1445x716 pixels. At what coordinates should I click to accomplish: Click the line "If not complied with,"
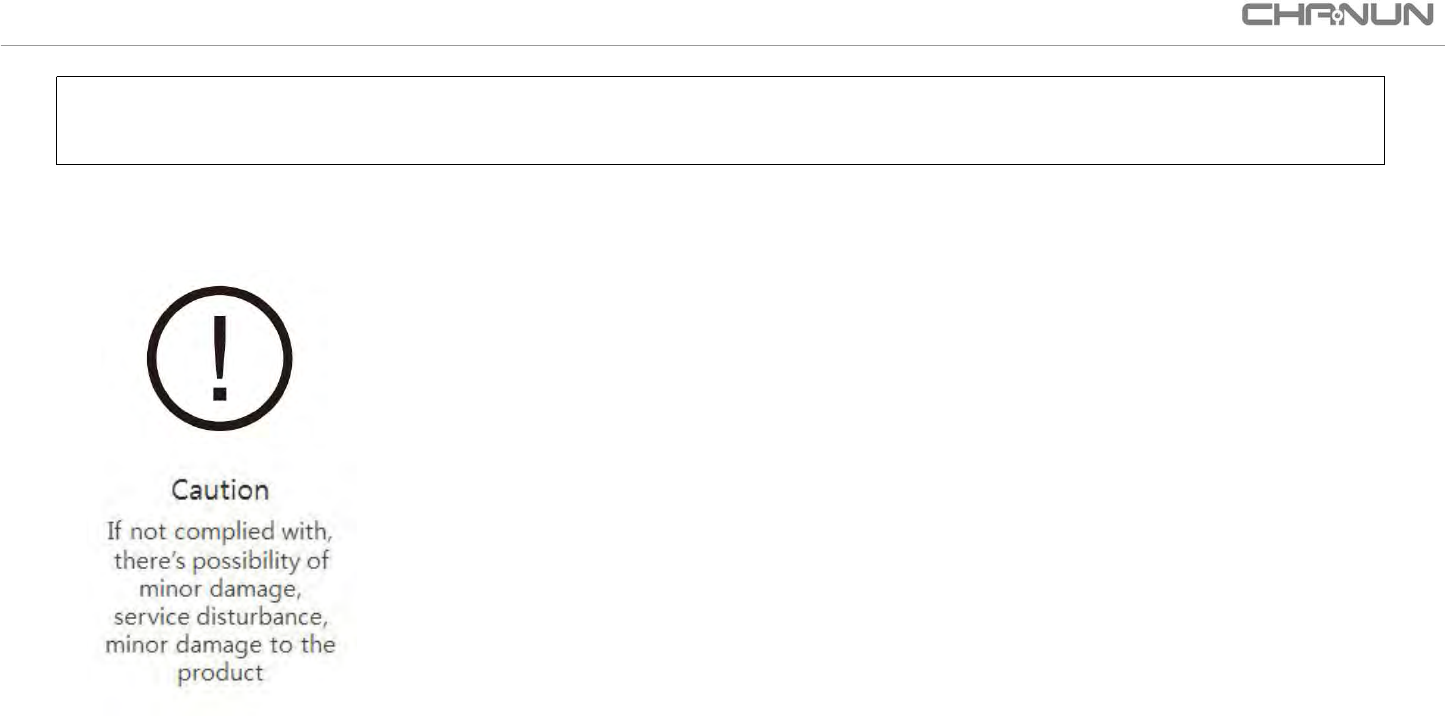[220, 529]
